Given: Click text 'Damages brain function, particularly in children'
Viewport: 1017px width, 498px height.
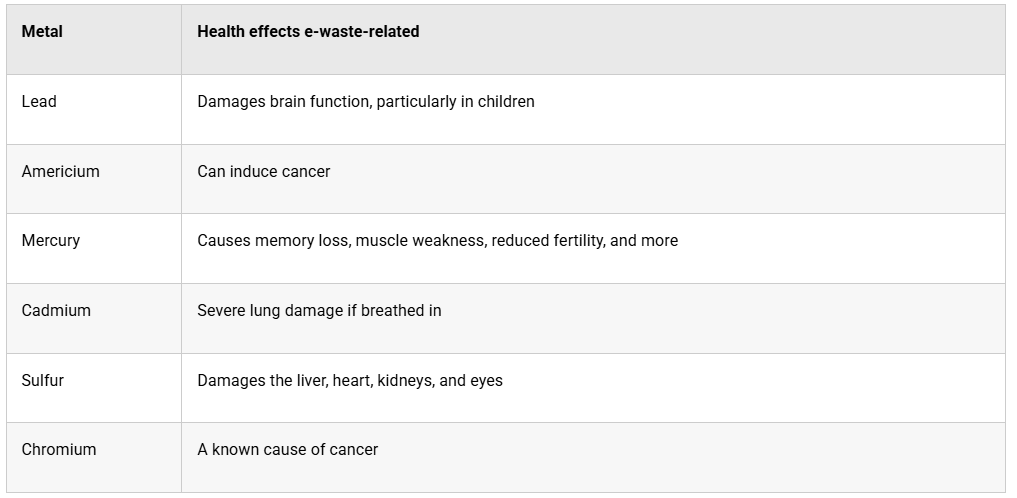Looking at the screenshot, I should pyautogui.click(x=366, y=102).
